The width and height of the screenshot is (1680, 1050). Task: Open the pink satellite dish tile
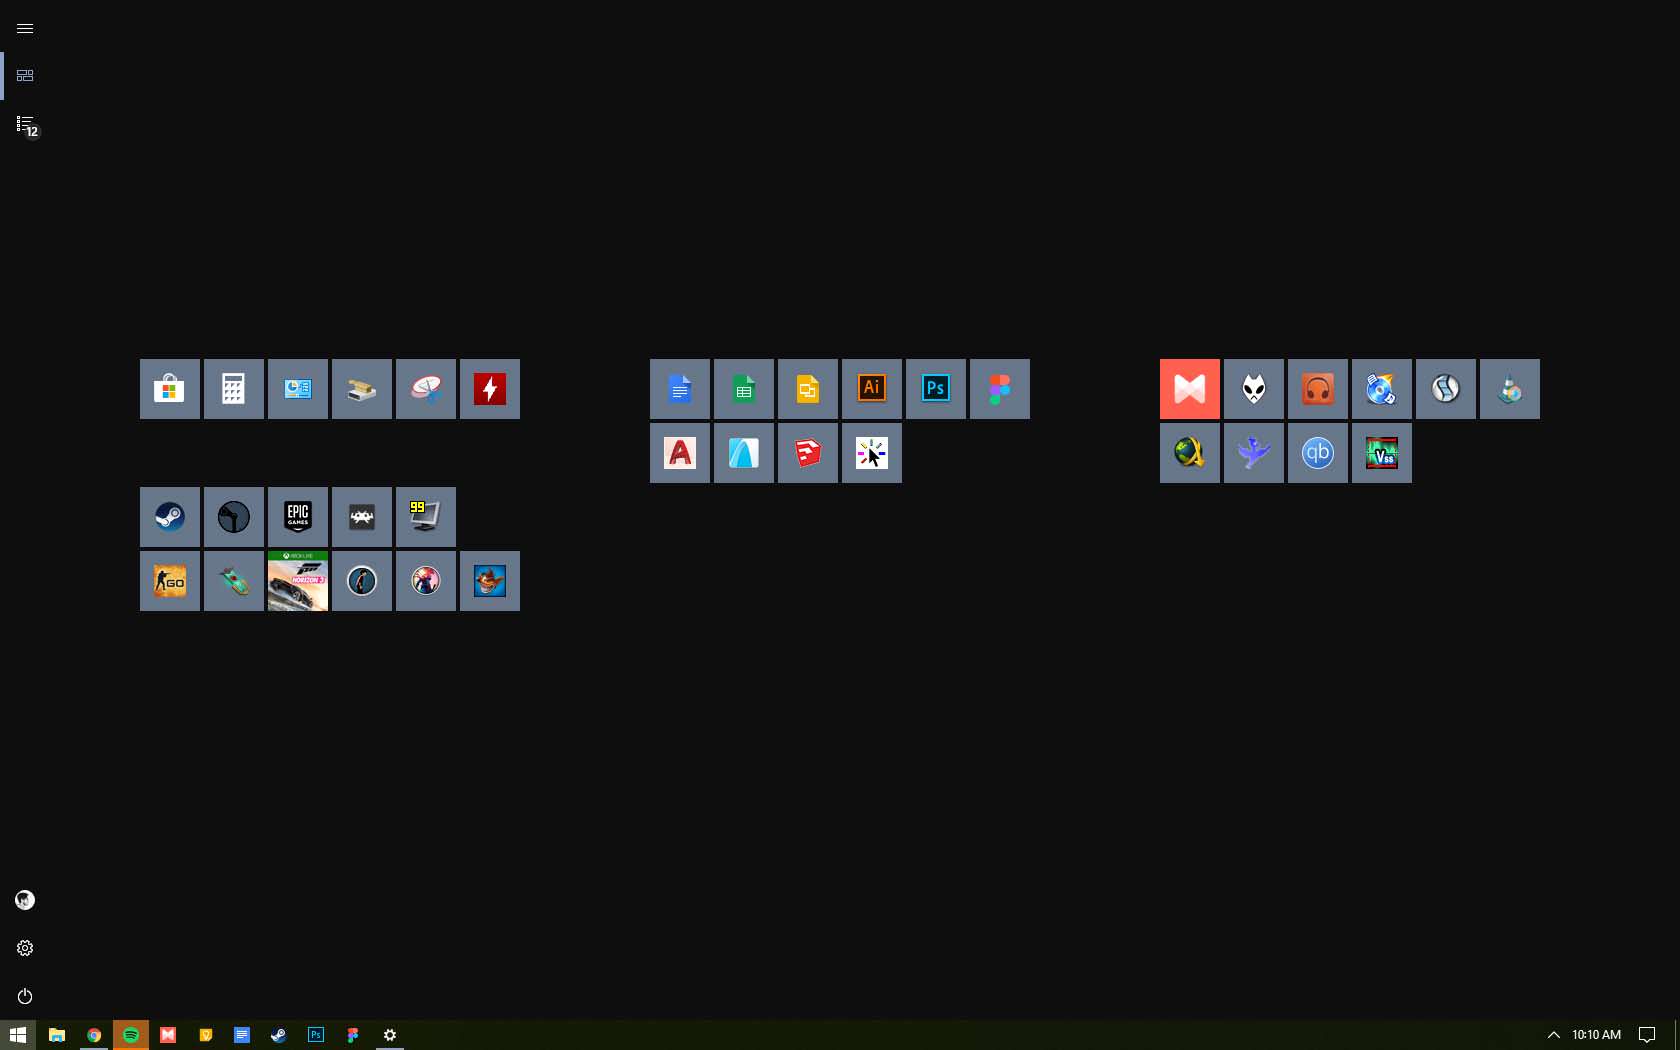426,389
